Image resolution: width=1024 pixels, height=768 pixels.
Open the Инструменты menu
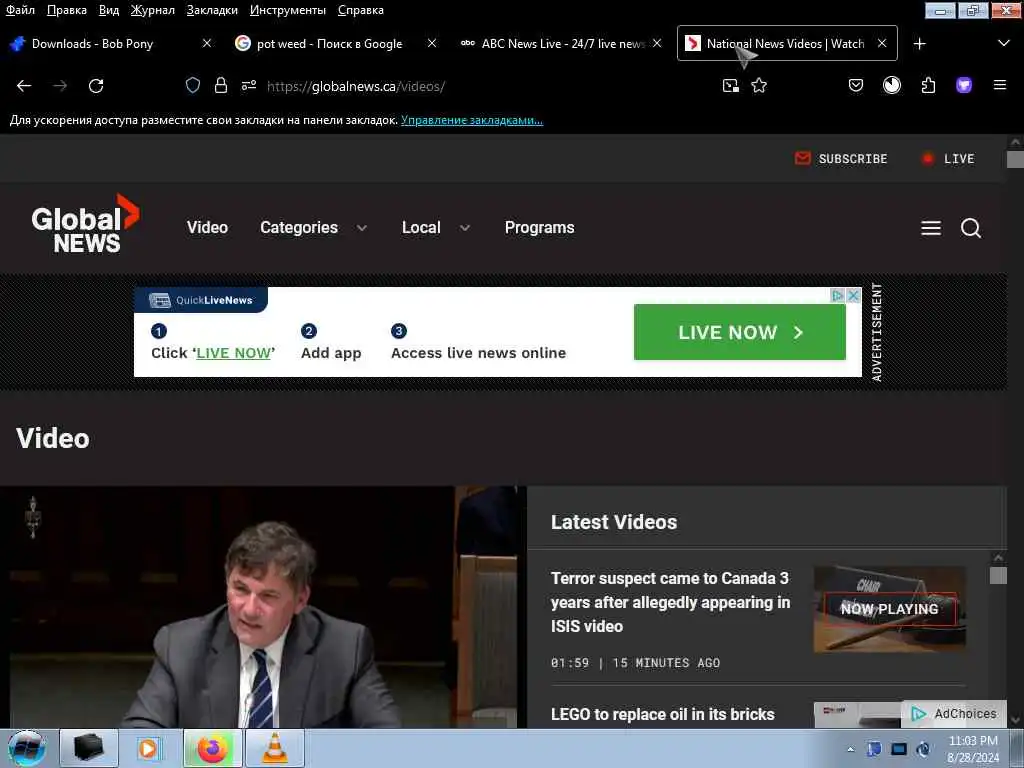coord(287,10)
